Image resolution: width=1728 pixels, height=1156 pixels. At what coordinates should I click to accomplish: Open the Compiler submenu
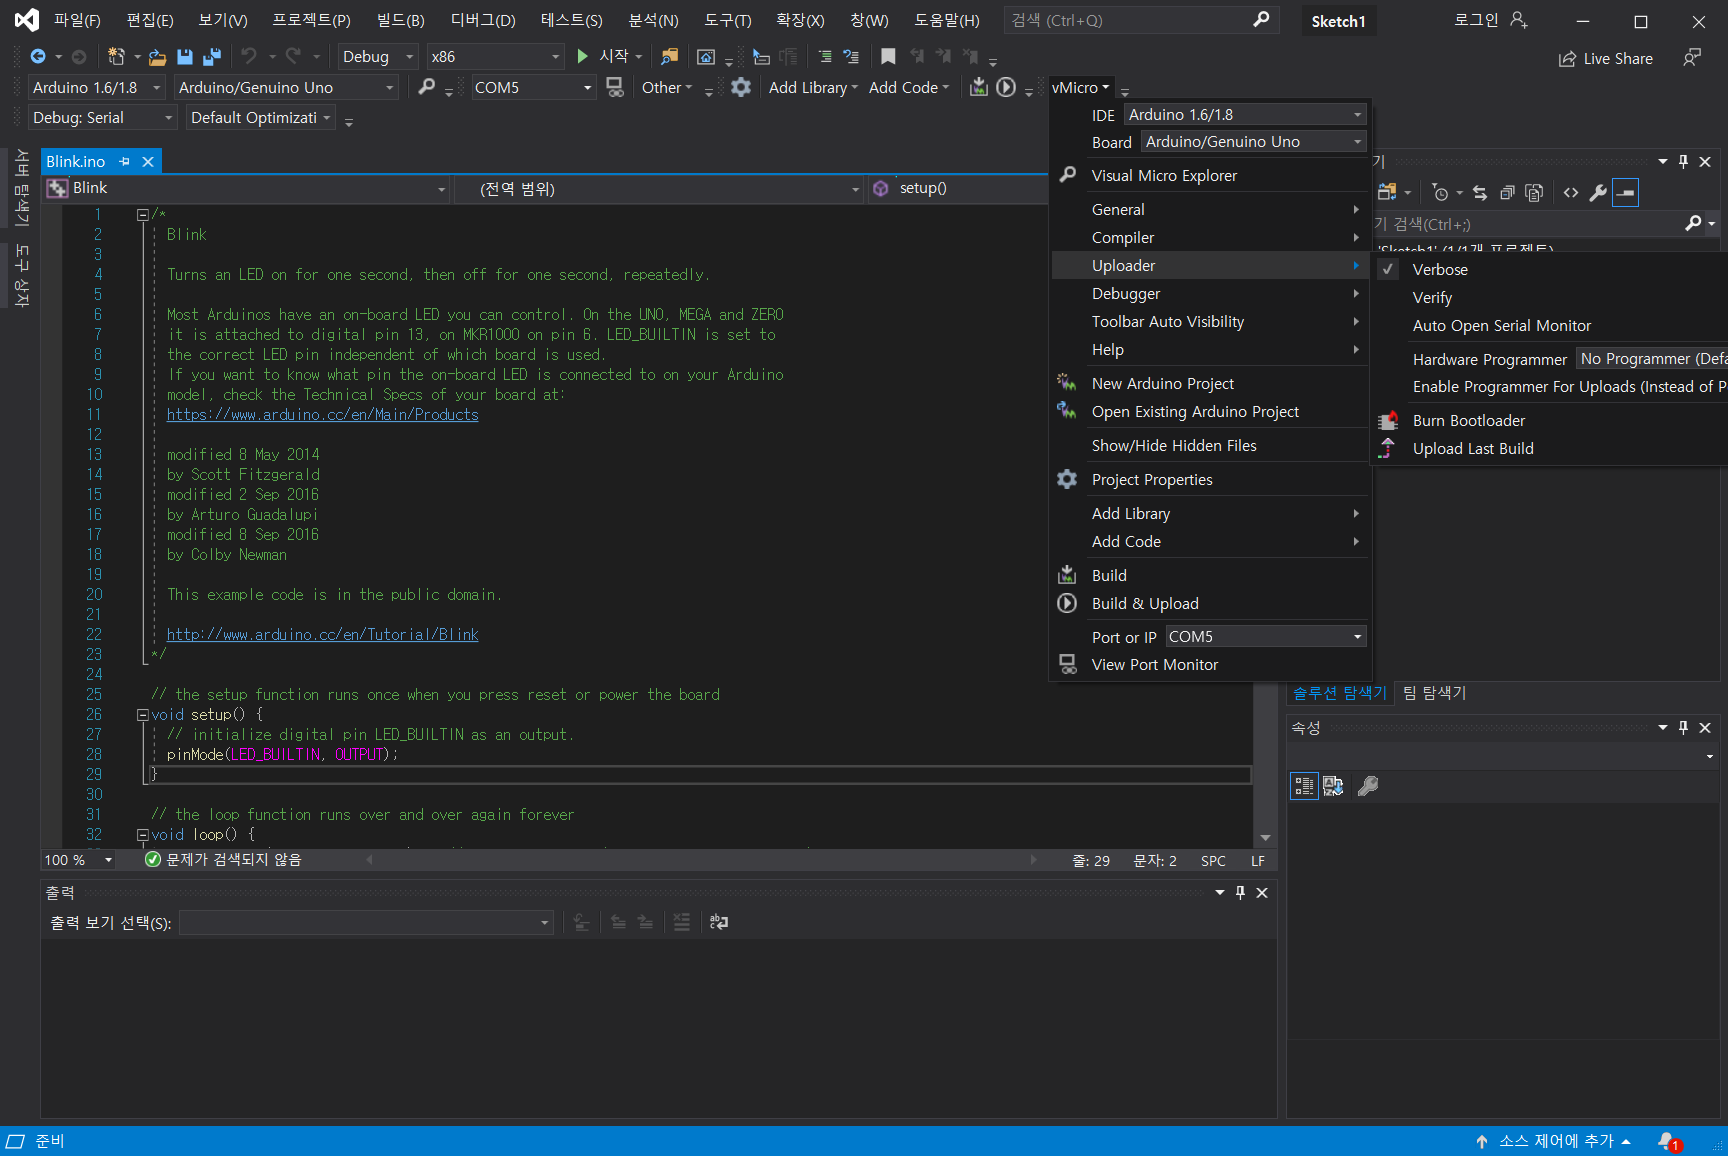pyautogui.click(x=1210, y=238)
